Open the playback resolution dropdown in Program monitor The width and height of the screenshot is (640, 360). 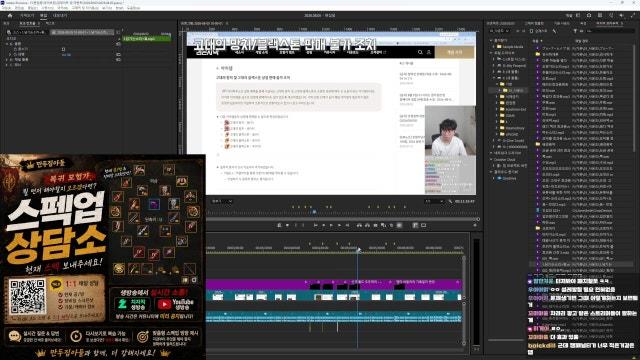(x=433, y=201)
